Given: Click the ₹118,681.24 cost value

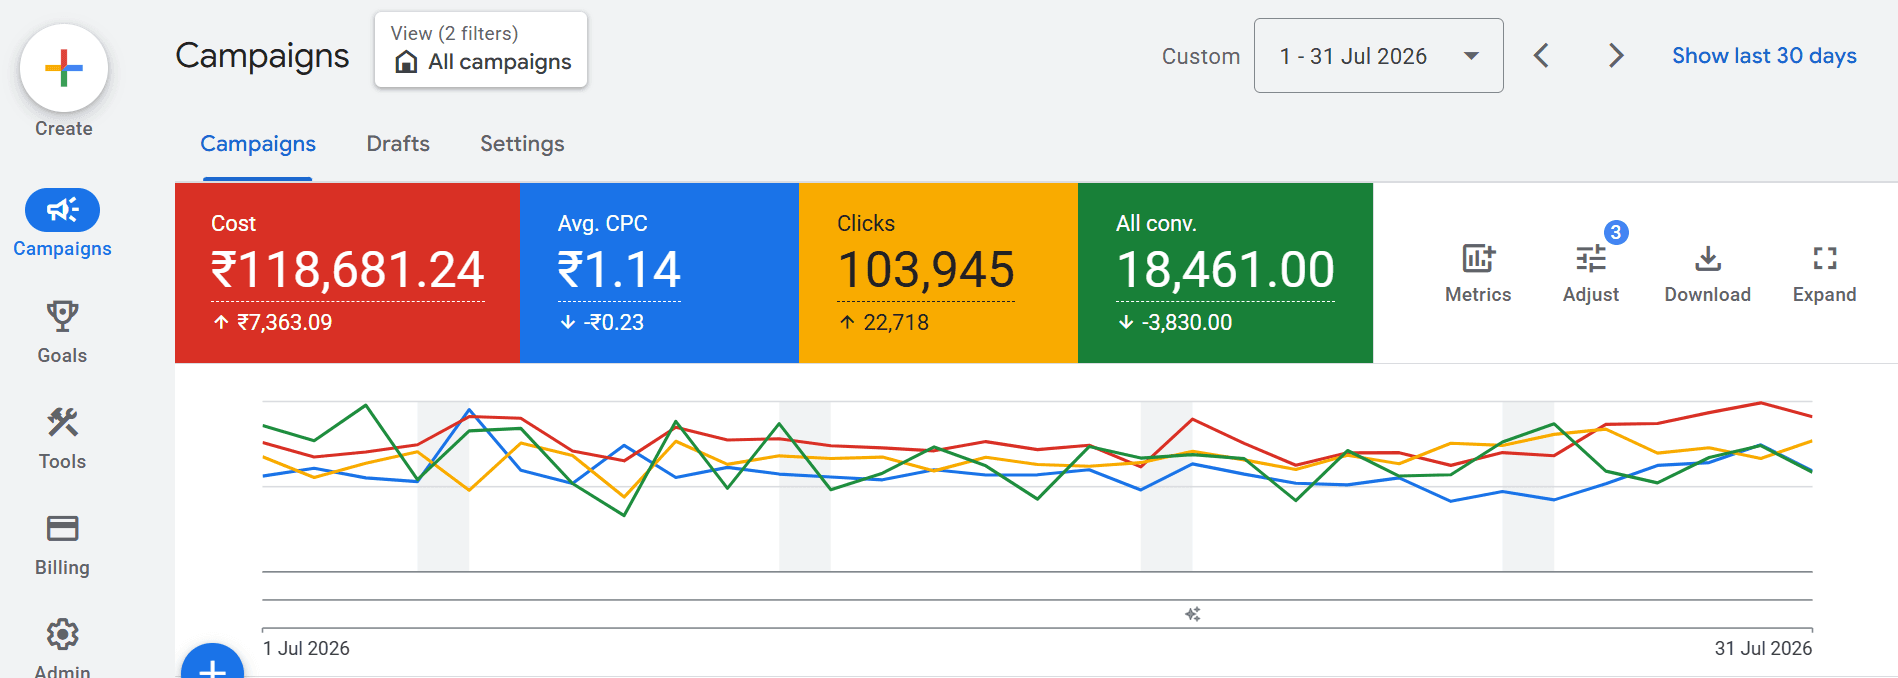Looking at the screenshot, I should [x=347, y=270].
